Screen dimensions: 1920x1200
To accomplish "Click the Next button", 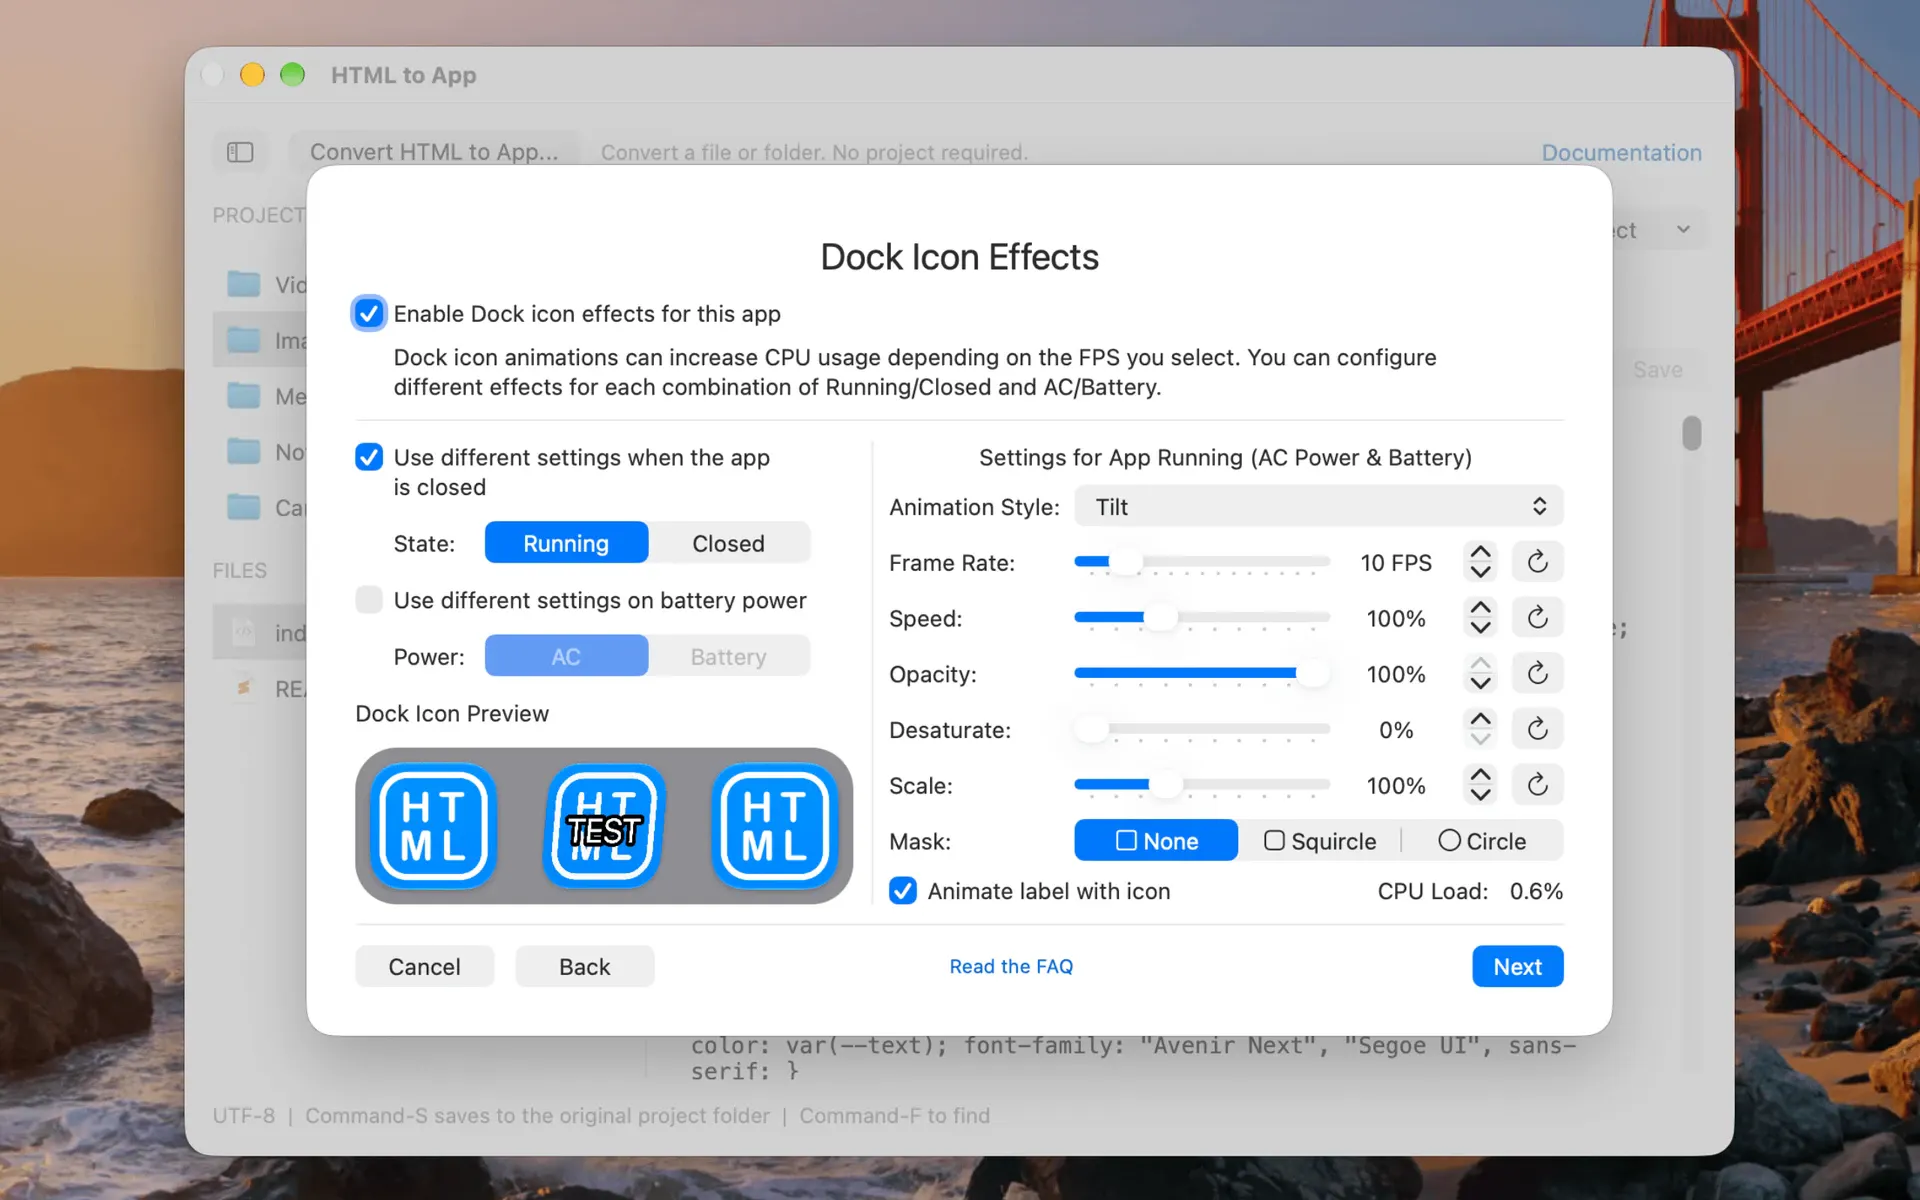I will pyautogui.click(x=1517, y=966).
